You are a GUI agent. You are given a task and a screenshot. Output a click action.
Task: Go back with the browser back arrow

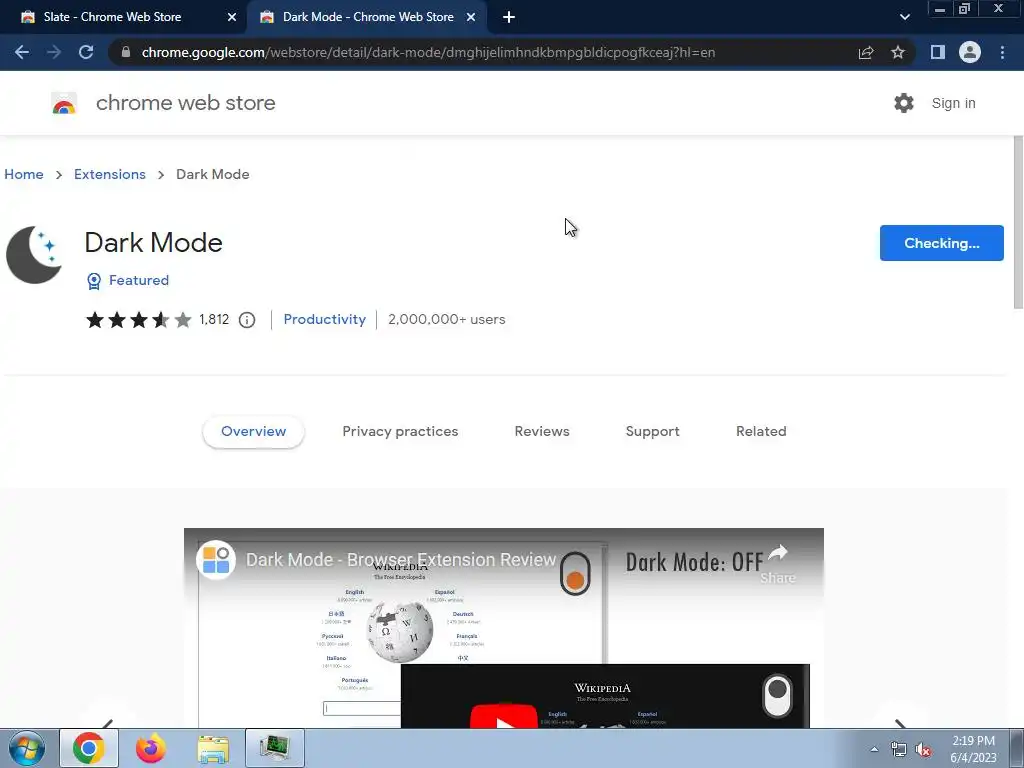22,52
